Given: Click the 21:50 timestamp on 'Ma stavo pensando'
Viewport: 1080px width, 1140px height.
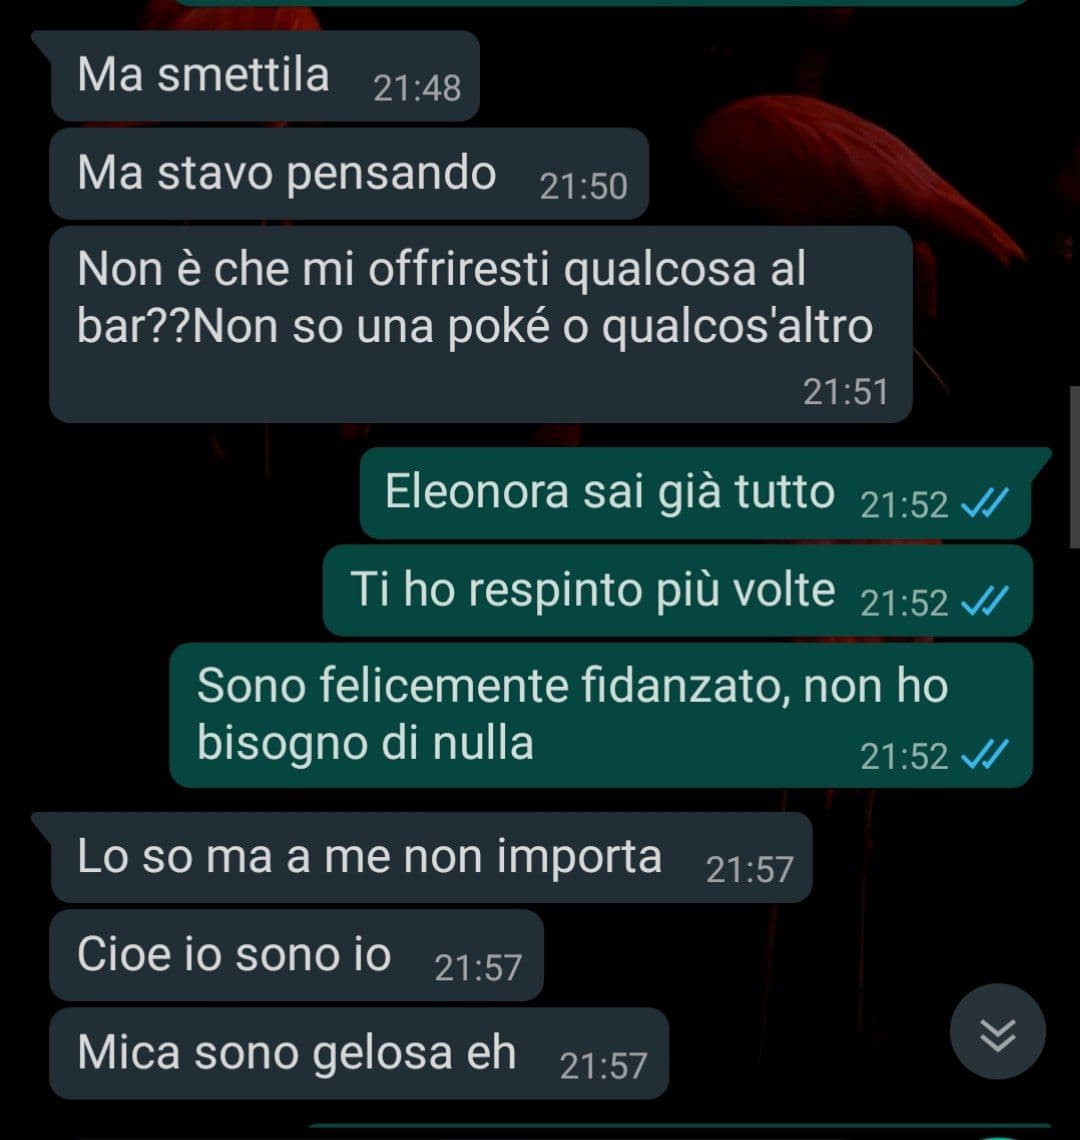Looking at the screenshot, I should click(583, 186).
